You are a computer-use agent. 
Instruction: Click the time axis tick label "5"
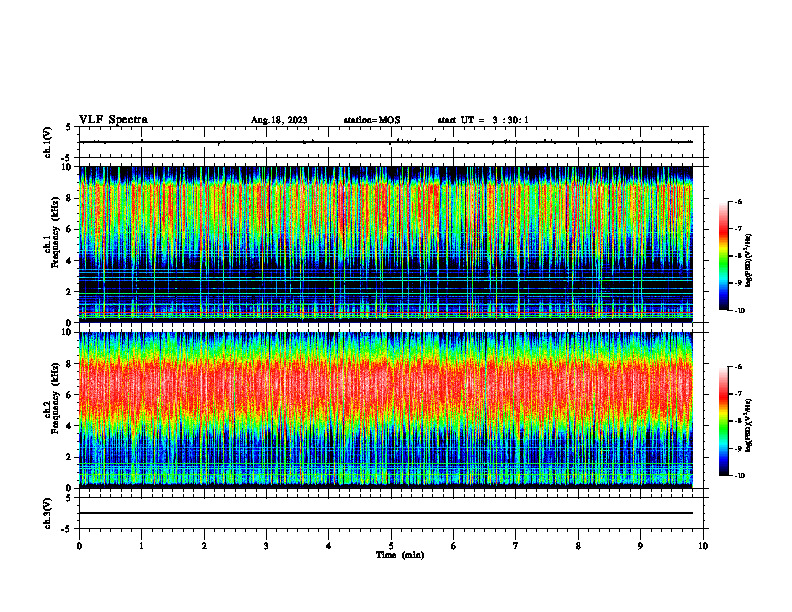point(391,546)
